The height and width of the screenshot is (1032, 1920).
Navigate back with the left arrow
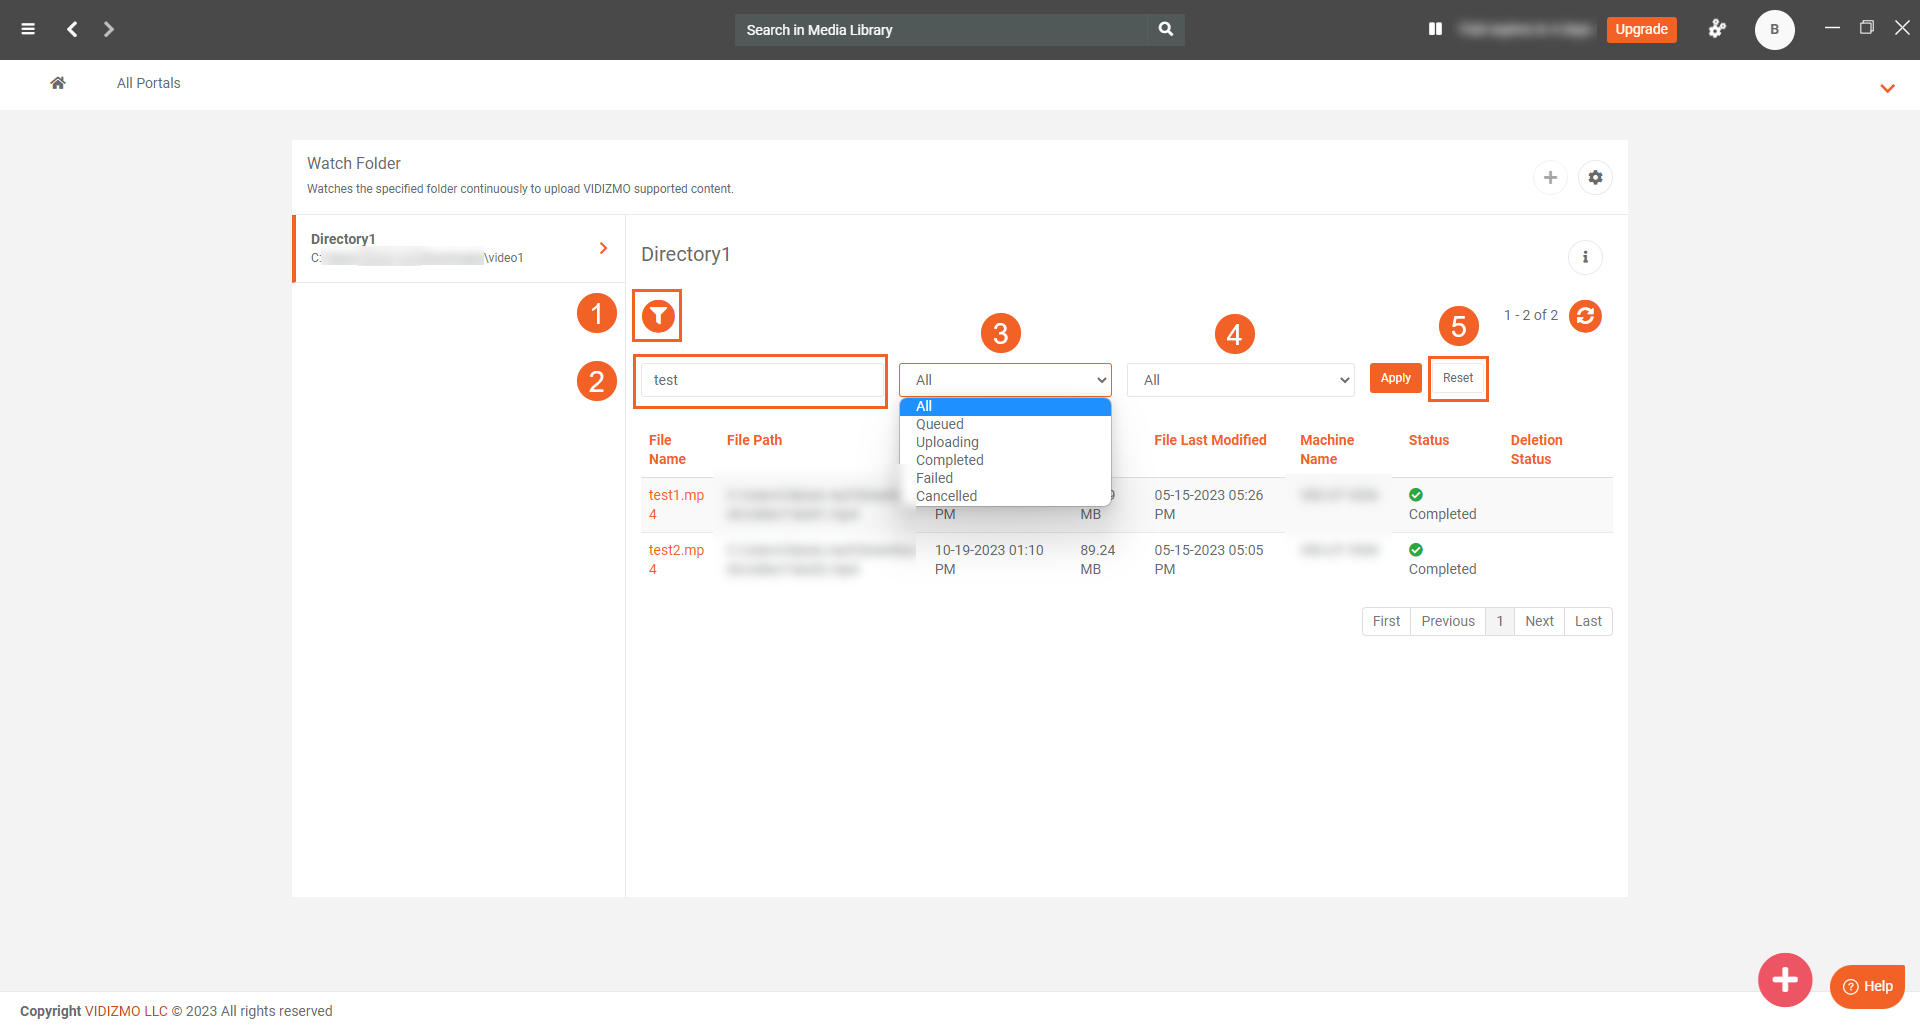(72, 29)
